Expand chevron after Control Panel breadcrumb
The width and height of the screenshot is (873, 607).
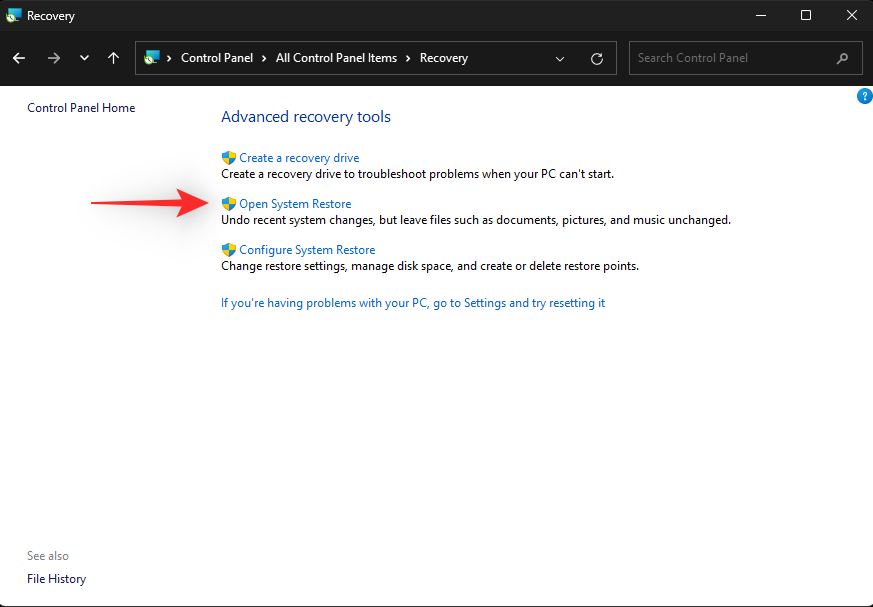point(264,58)
